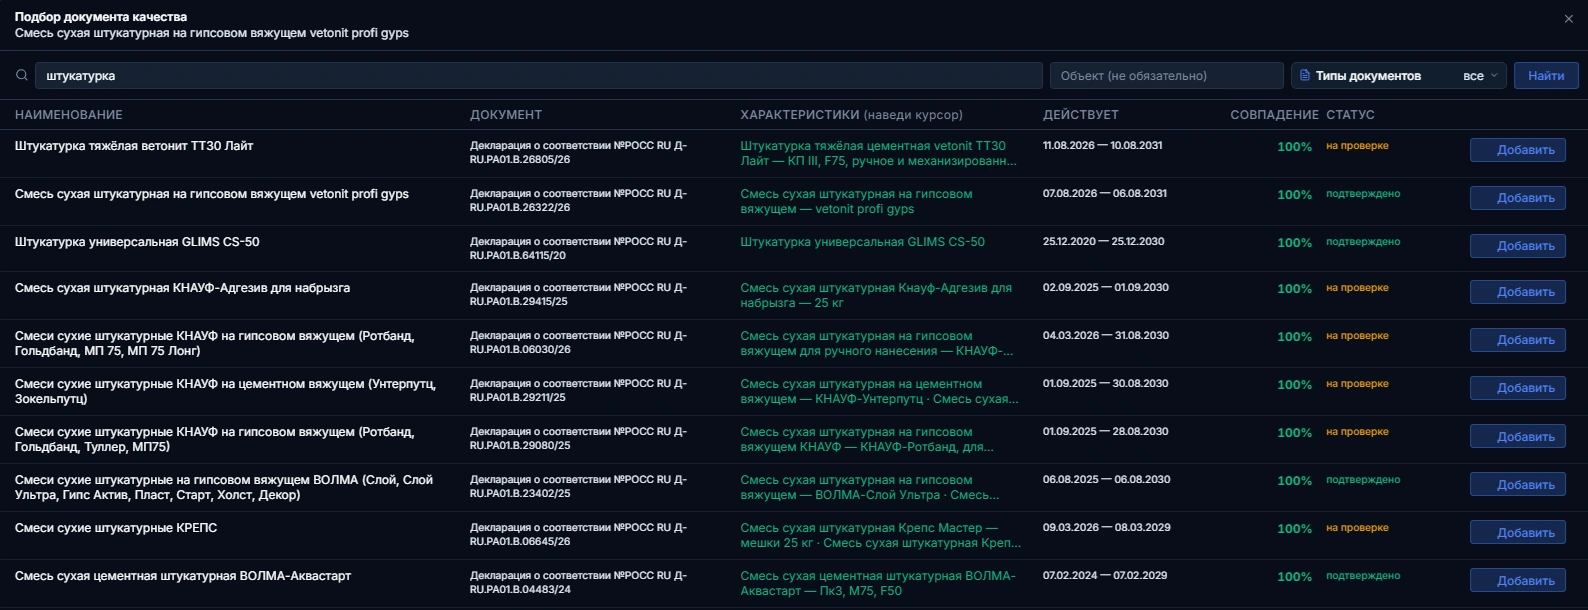The width and height of the screenshot is (1588, 610).
Task: Add the Смеси сухие штукатурные КРЕПС document
Action: 1517,533
